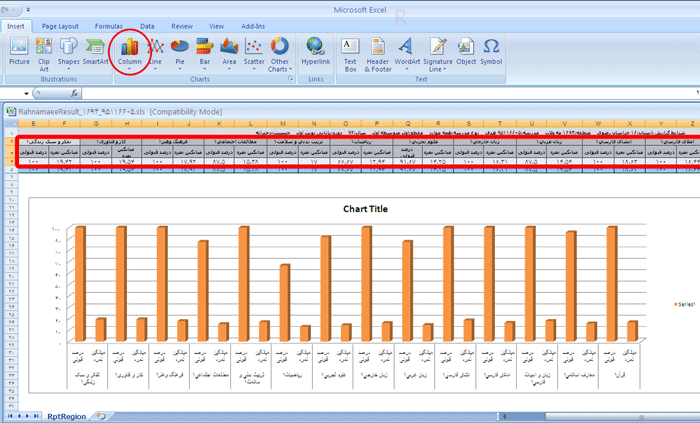Screen dimensions: 700x423
Task: Insert a Symbol
Action: 491,53
